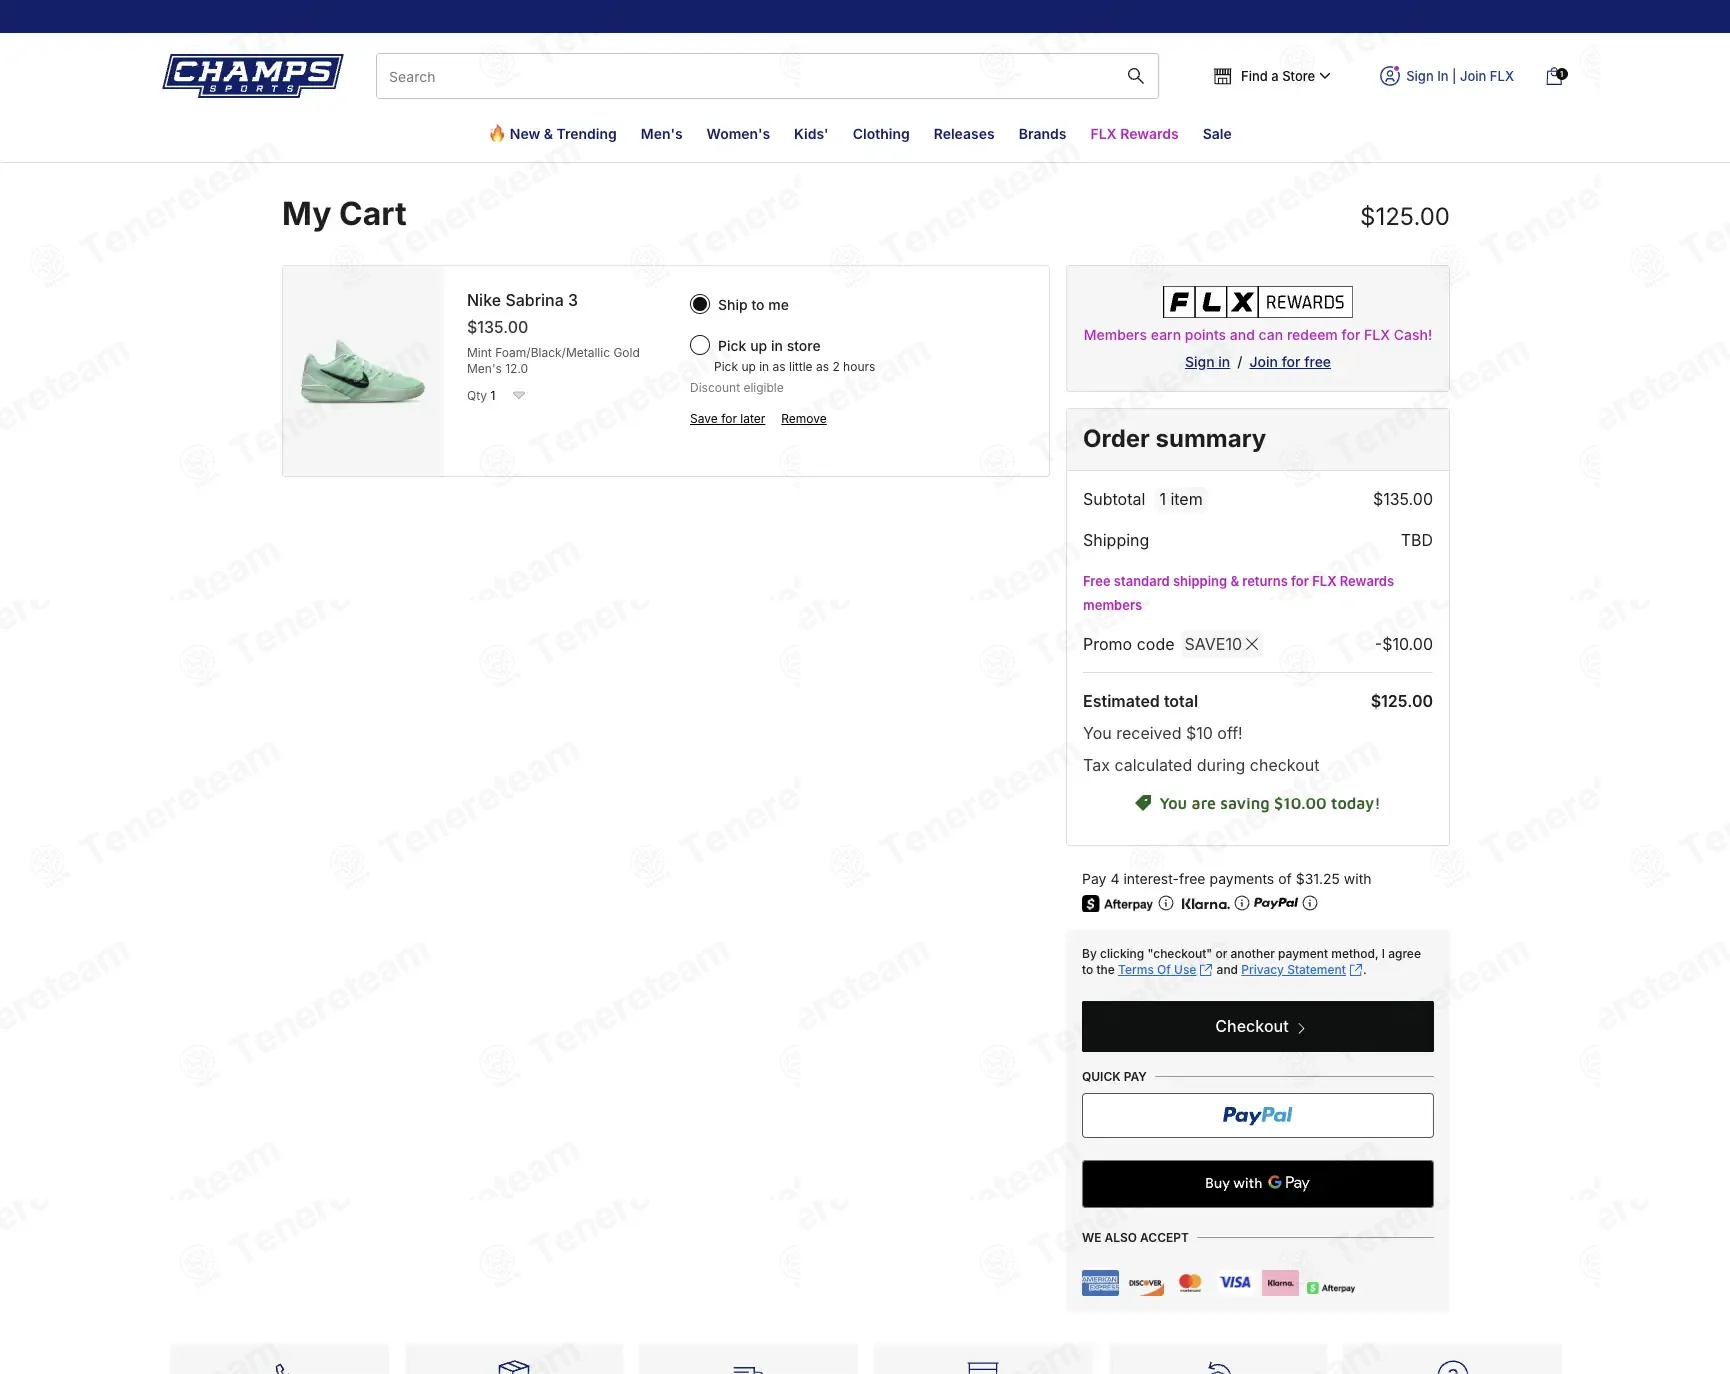
Task: Open the Women's menu
Action: tap(738, 134)
